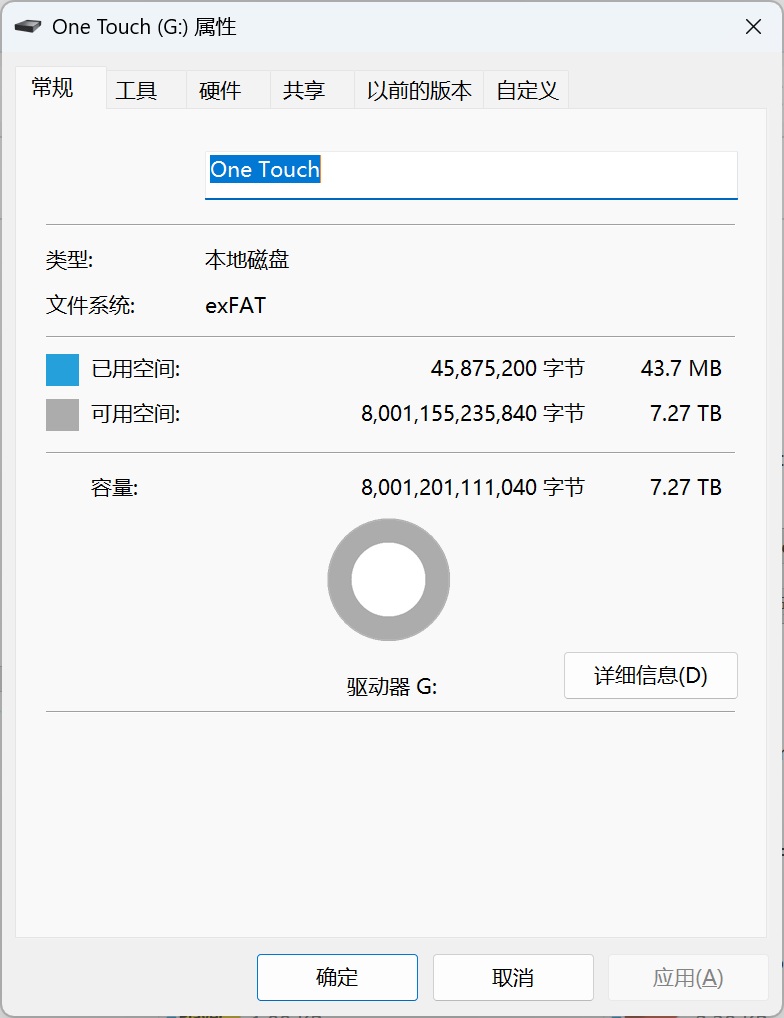
Task: Click the 45,875,200 字节 used value
Action: point(508,369)
